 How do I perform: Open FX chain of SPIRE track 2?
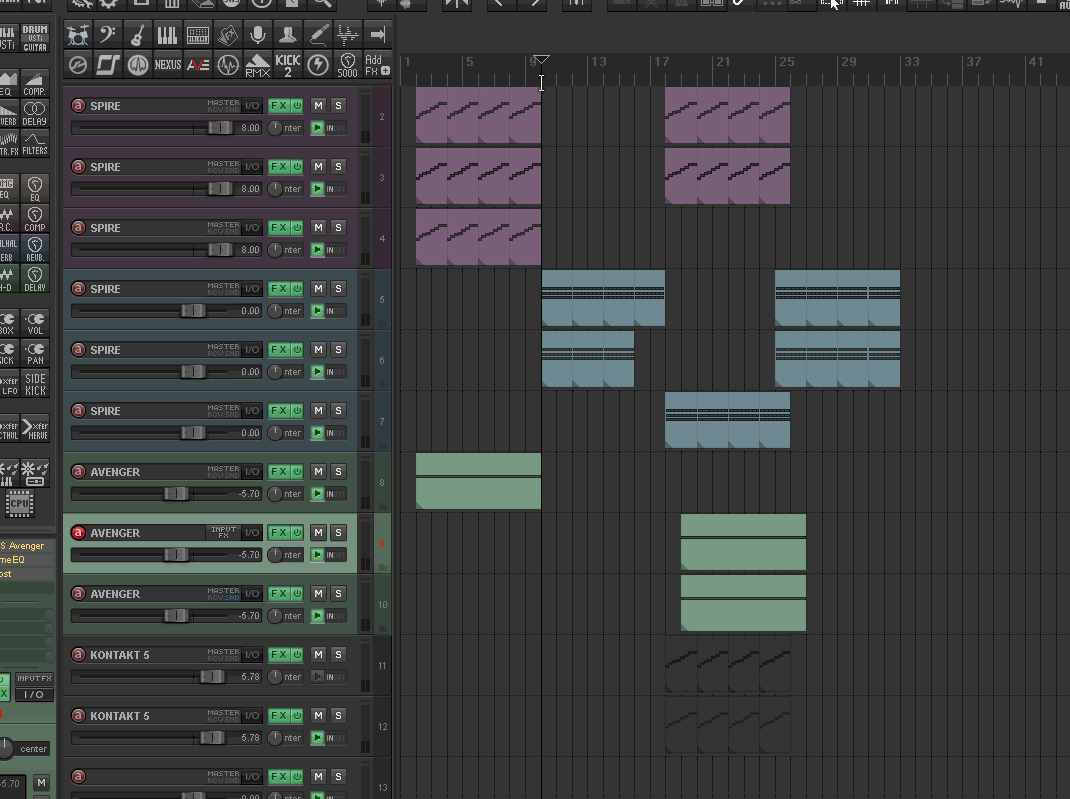[279, 106]
